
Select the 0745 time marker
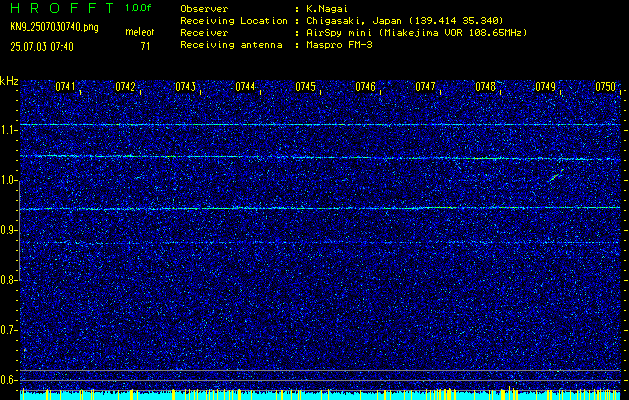click(x=305, y=87)
